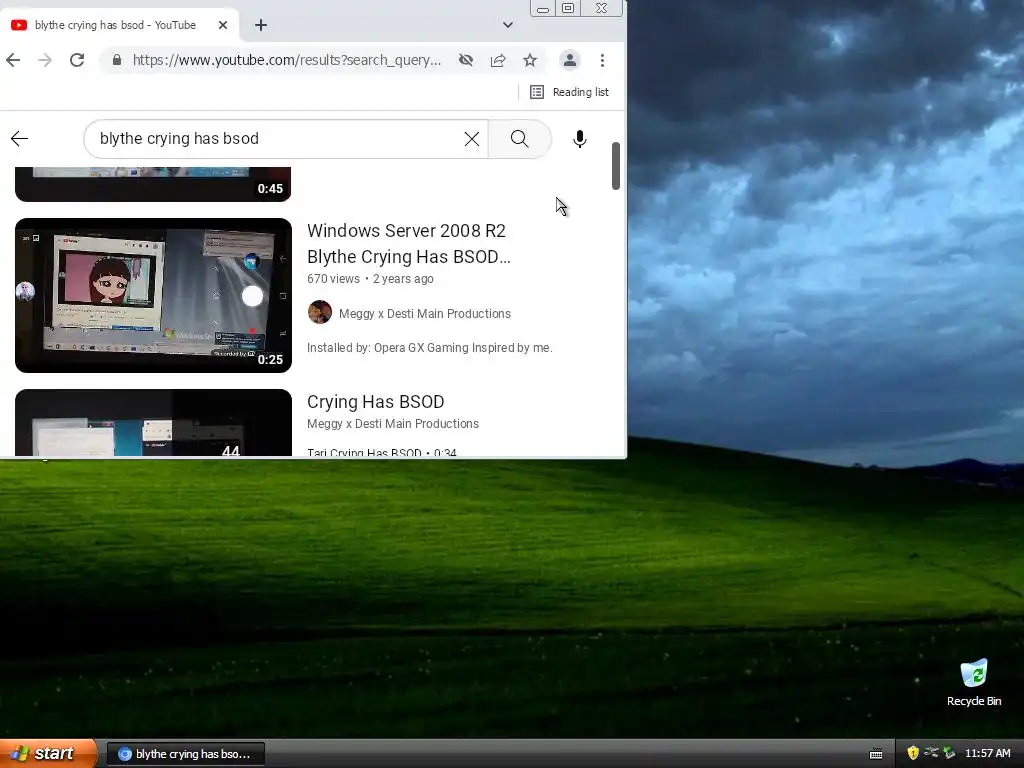The image size is (1024, 768).
Task: Click the page vertical scrollbar thumb
Action: [616, 166]
